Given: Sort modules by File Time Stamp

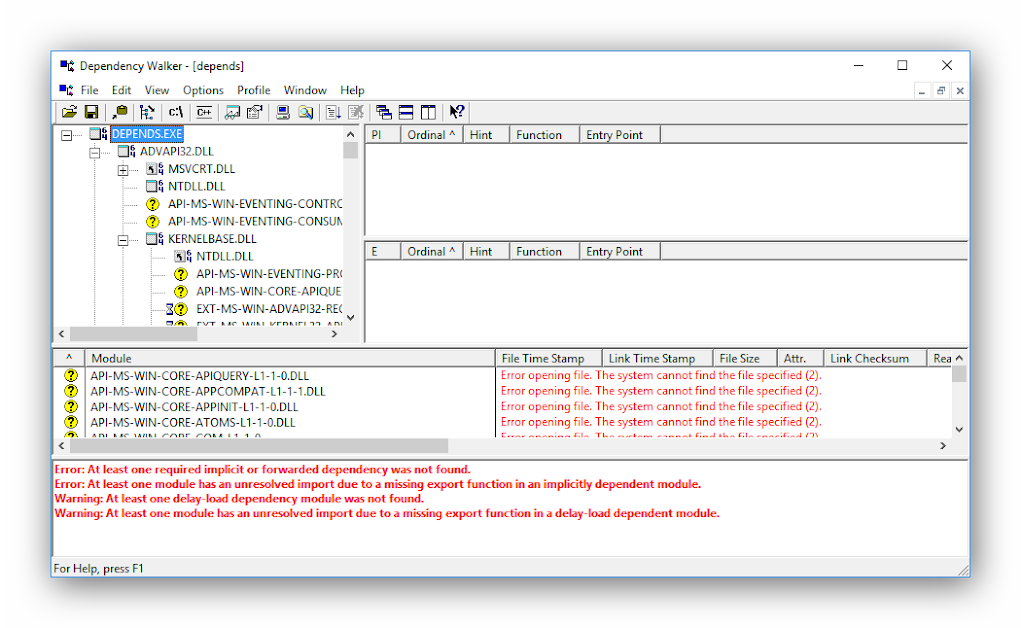Looking at the screenshot, I should coord(548,358).
